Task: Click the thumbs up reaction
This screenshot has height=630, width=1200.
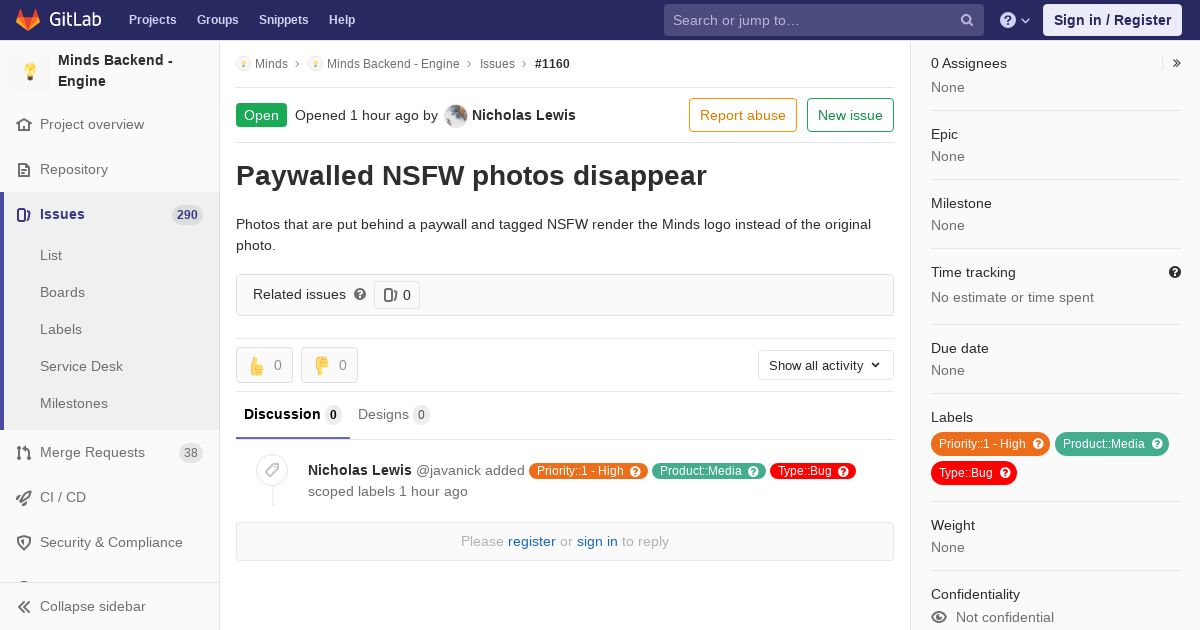Action: coord(264,365)
